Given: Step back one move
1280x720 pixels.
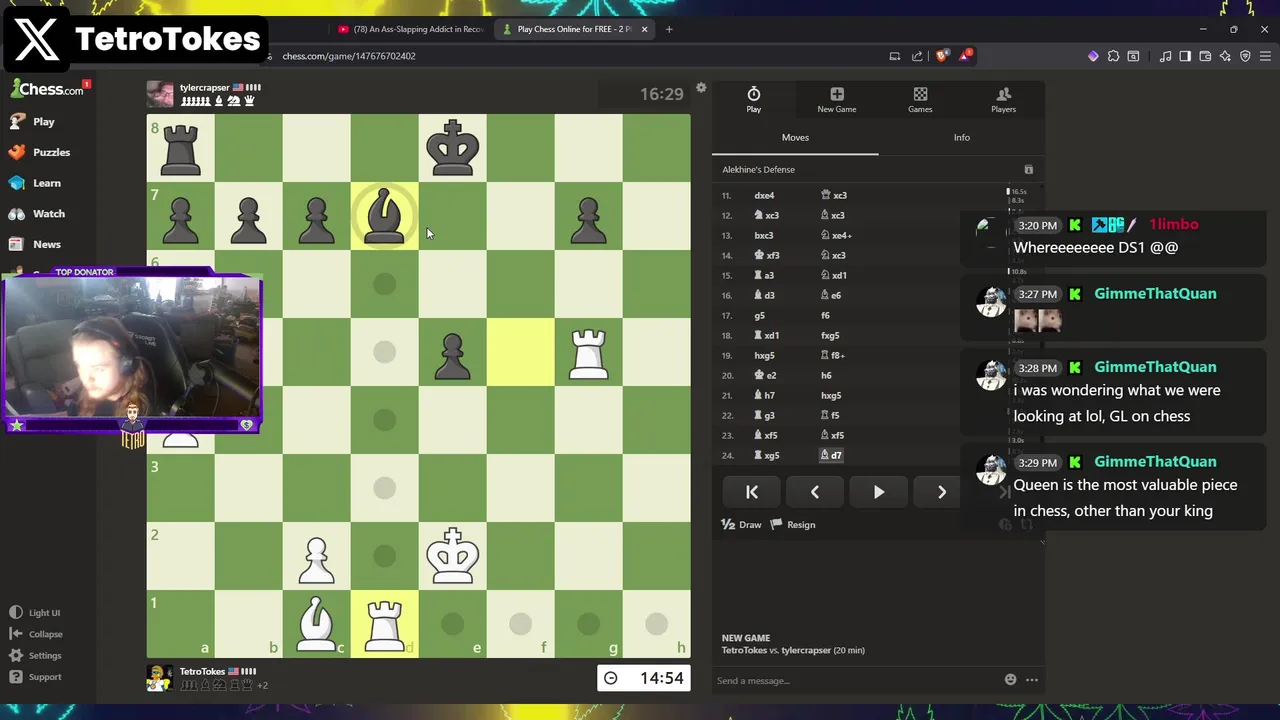Looking at the screenshot, I should coord(815,492).
